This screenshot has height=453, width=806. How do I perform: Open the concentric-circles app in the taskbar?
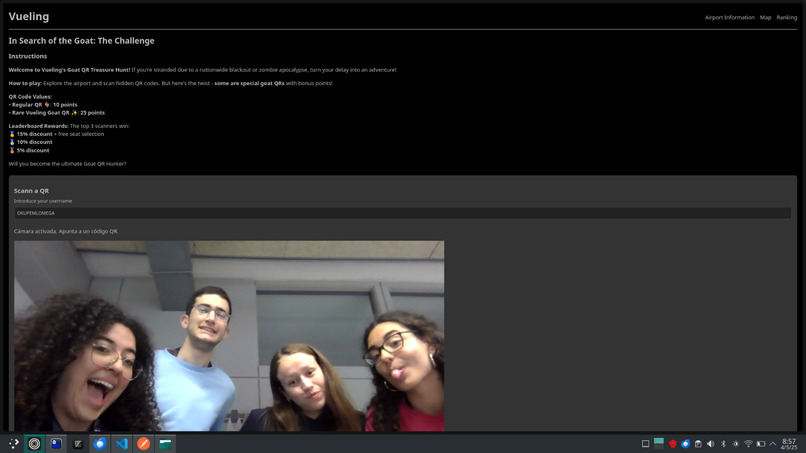click(x=34, y=443)
